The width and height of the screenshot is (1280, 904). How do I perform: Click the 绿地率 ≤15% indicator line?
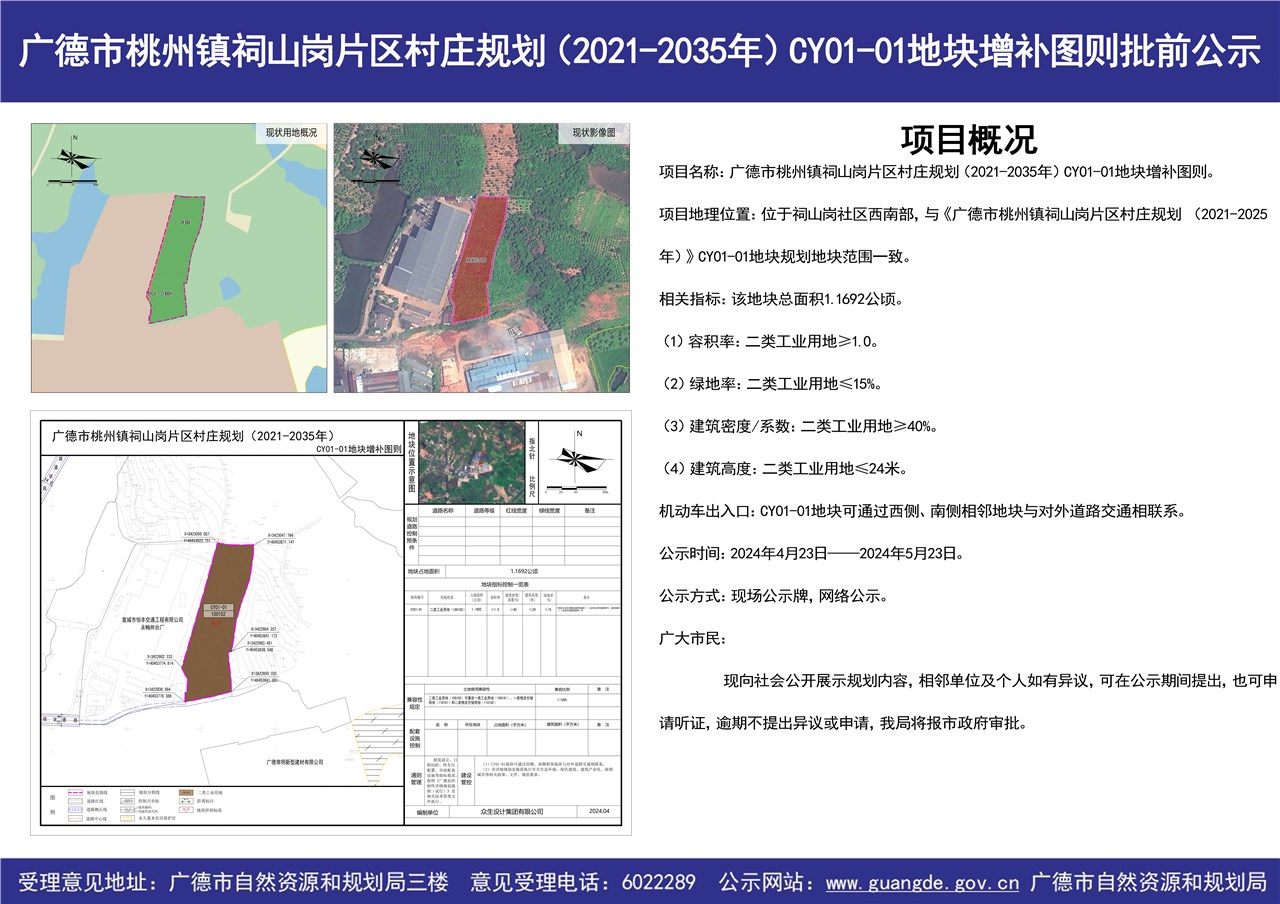[x=770, y=384]
